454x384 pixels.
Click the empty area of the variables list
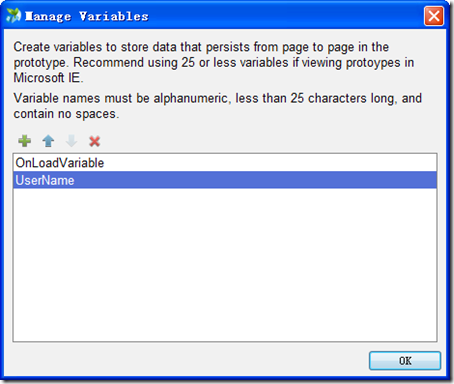click(x=225, y=265)
